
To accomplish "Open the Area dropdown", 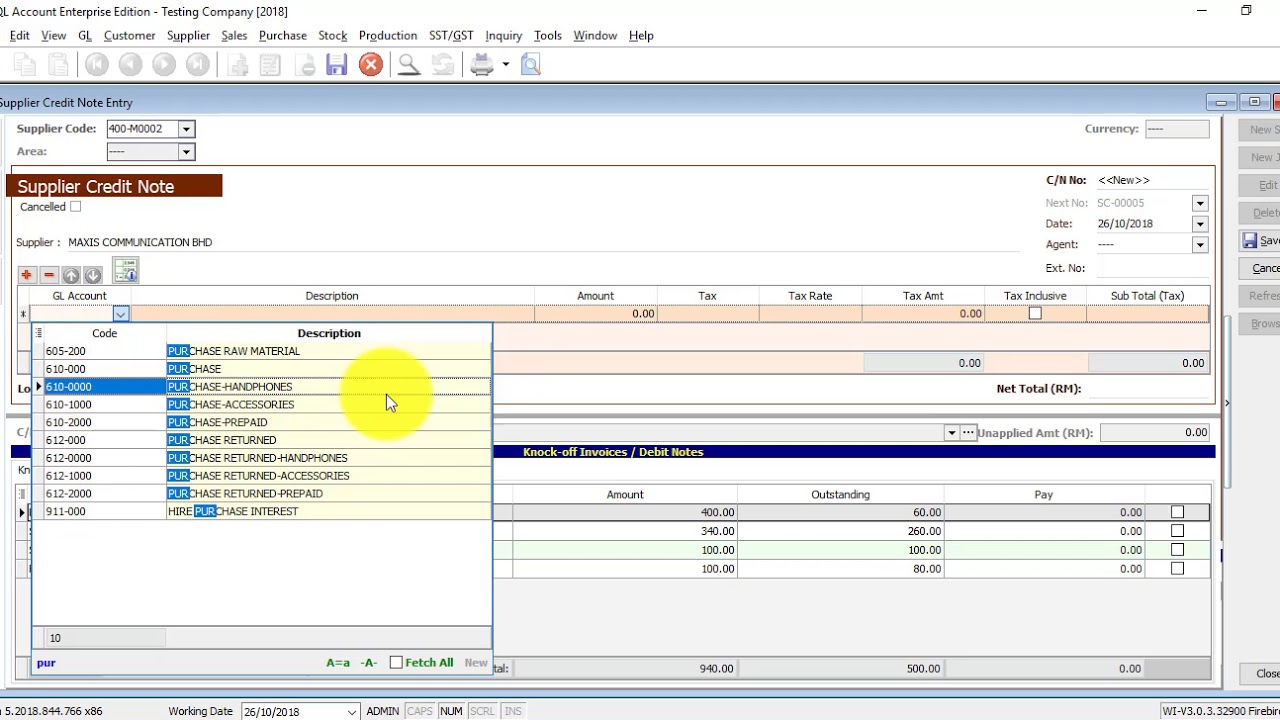I will point(186,152).
